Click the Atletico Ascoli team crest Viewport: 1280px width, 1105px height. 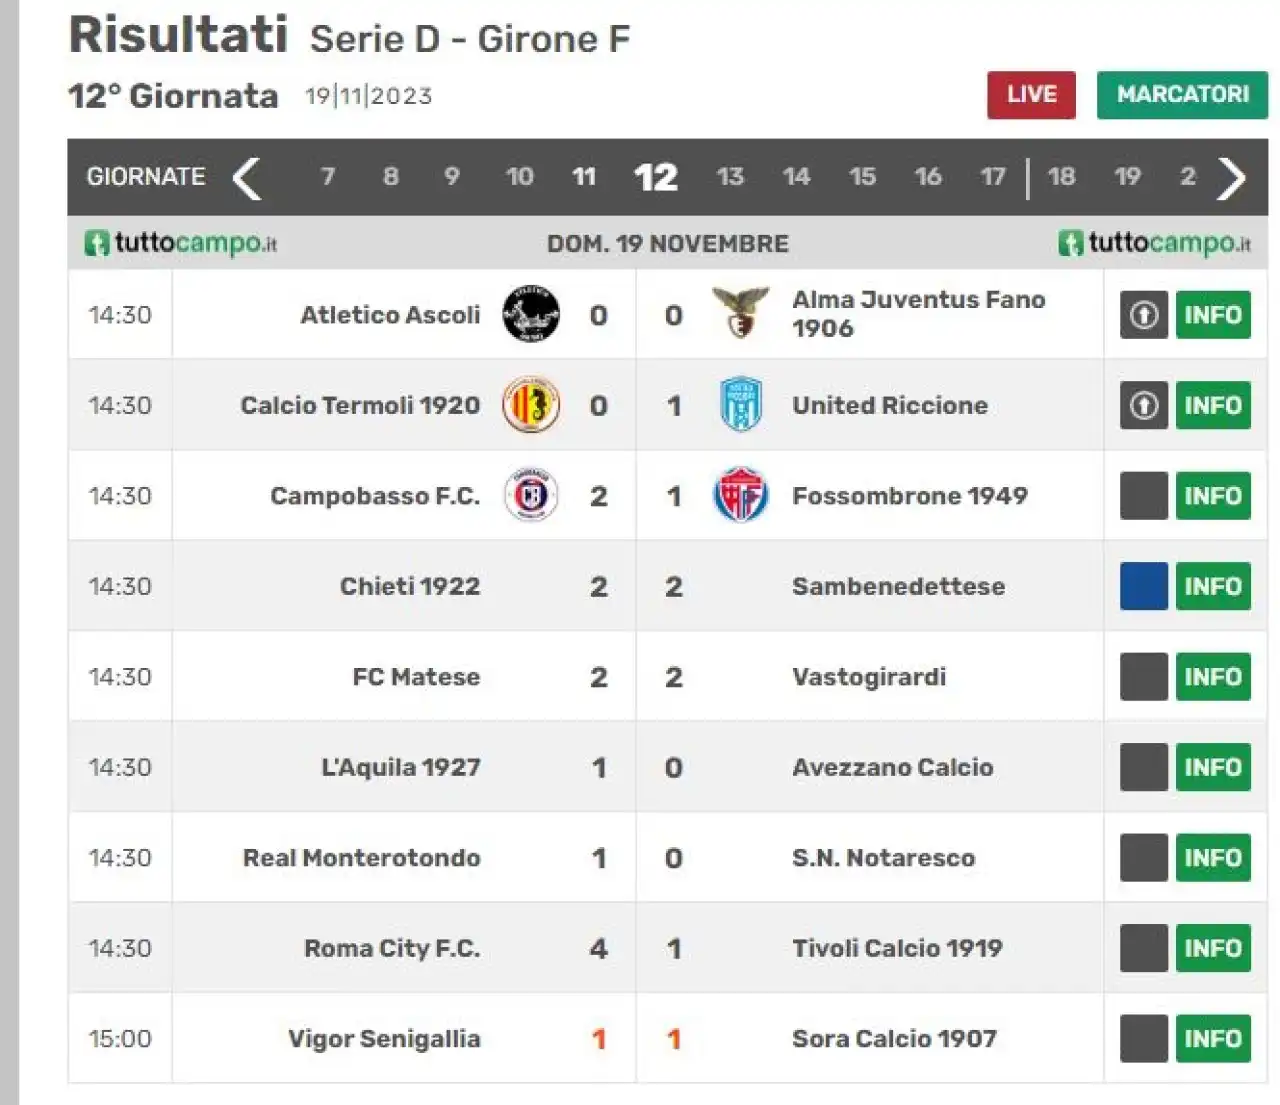[531, 314]
